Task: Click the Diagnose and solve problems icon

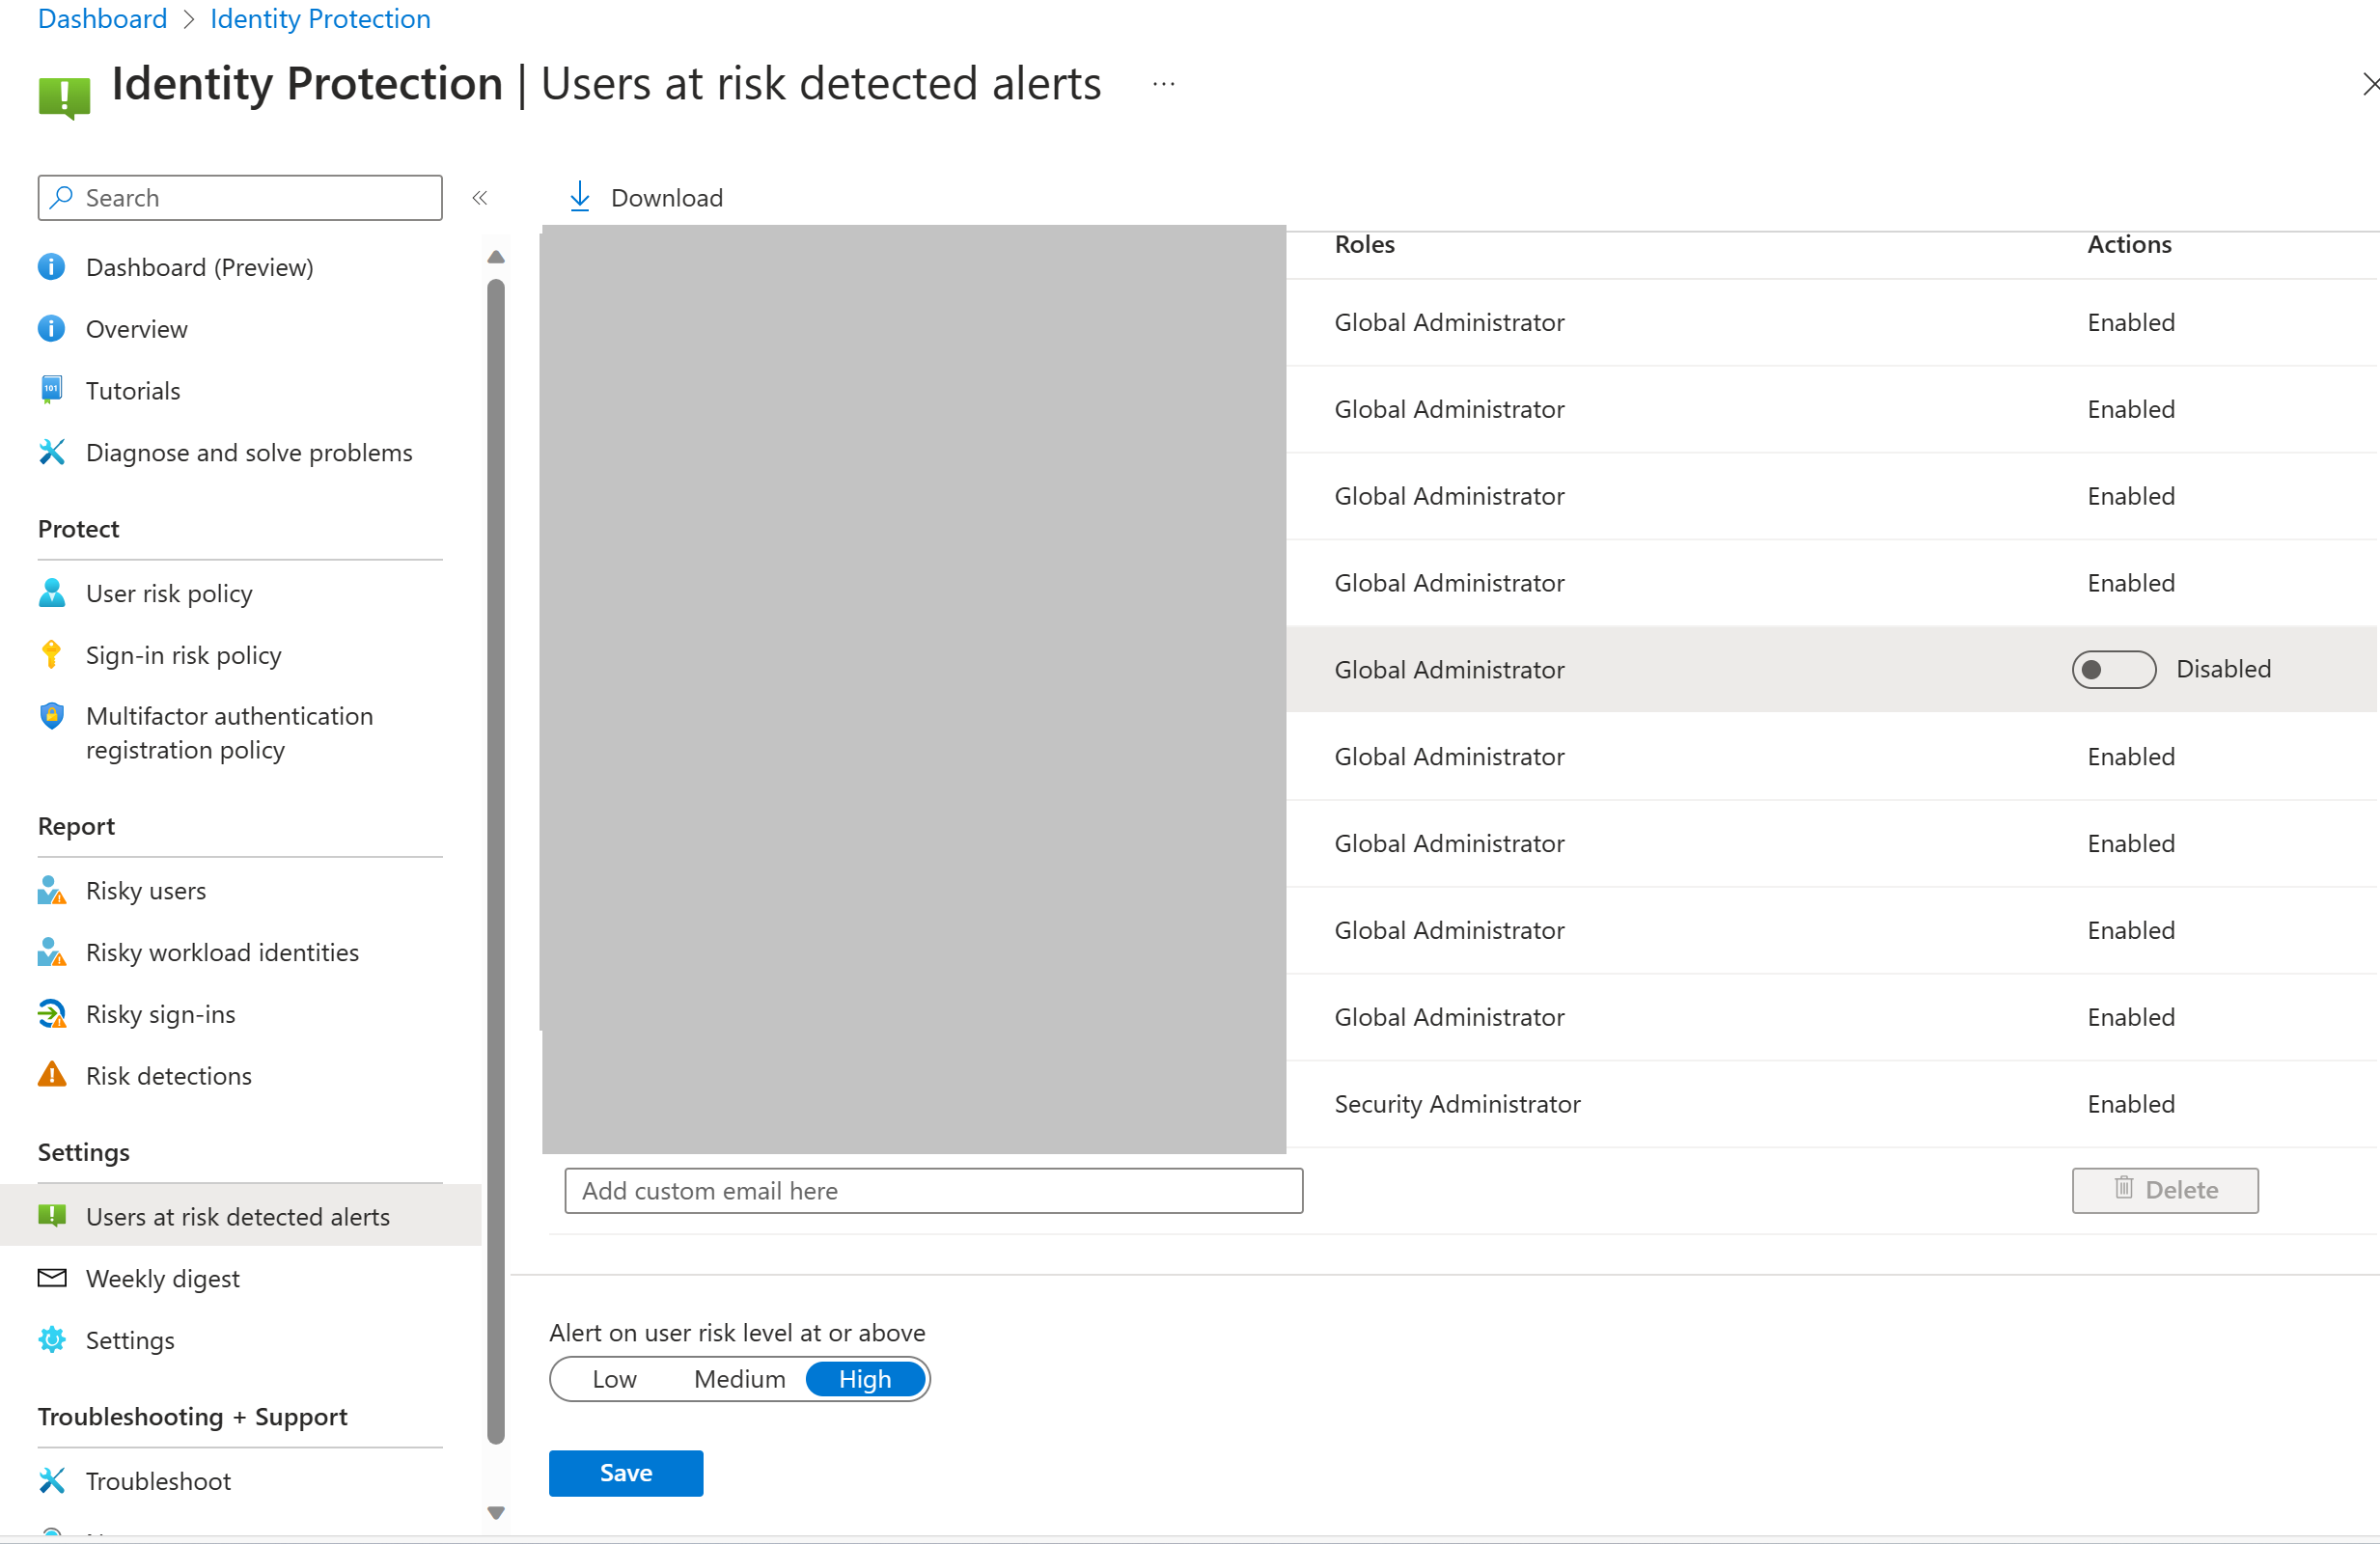Action: coord(50,451)
